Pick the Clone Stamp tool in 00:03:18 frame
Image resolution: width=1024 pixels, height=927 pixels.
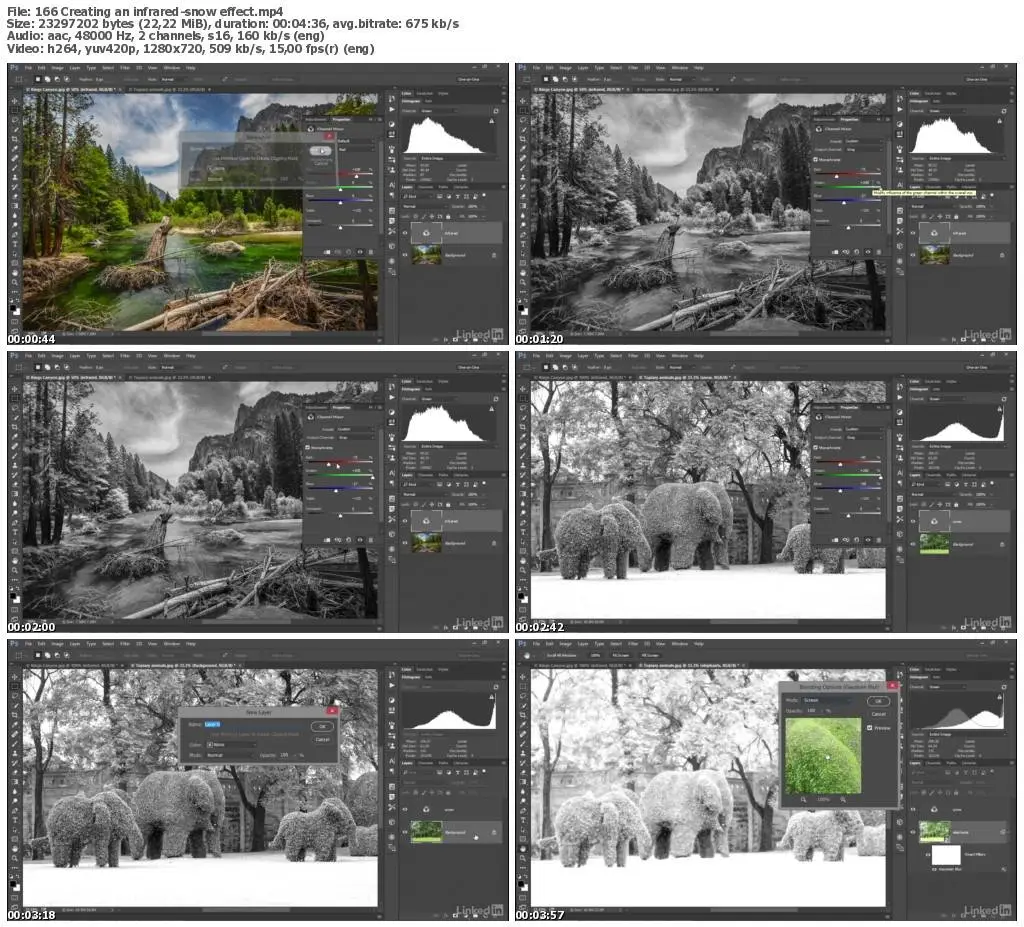14,753
